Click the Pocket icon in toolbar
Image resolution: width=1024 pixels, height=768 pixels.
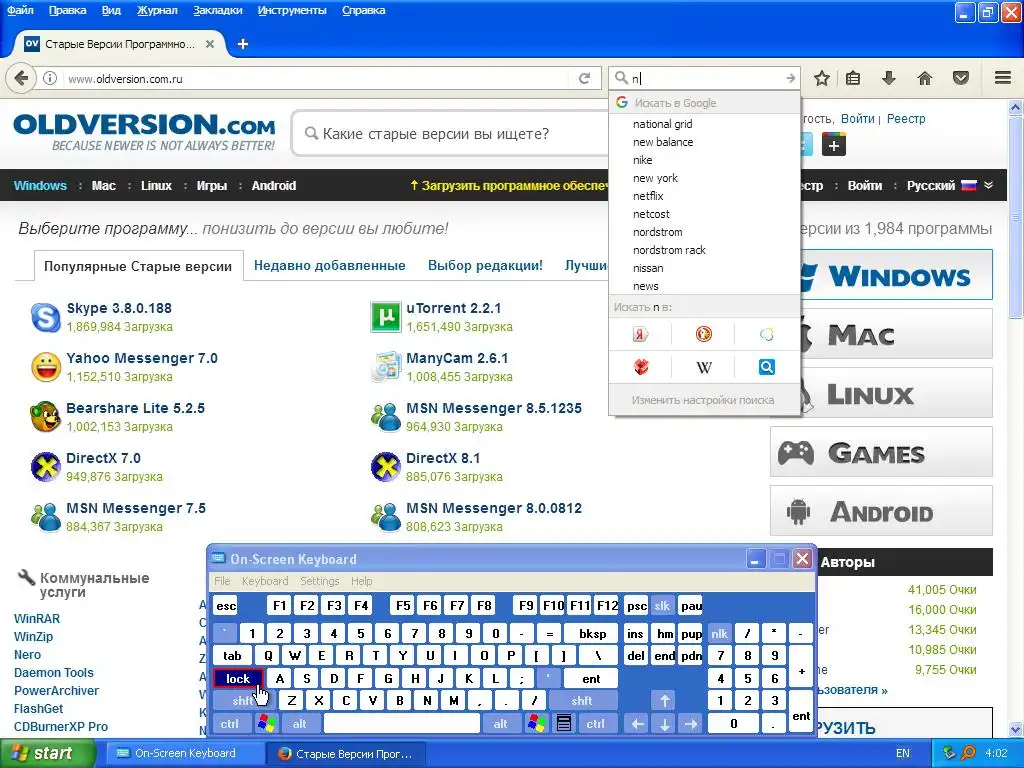961,78
